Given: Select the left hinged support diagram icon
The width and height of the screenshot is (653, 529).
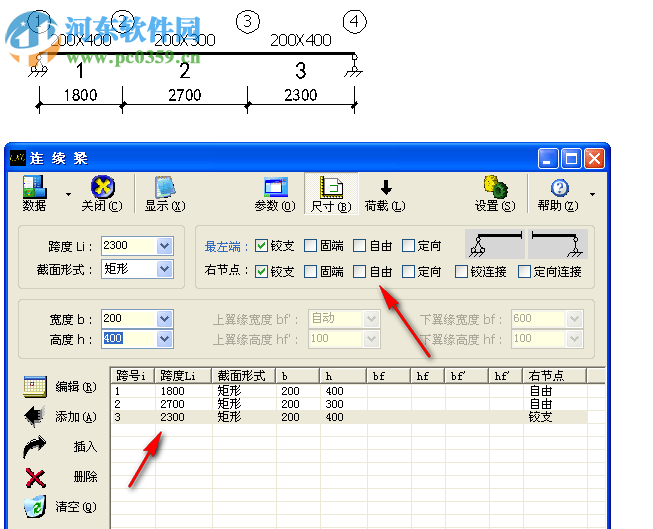Looking at the screenshot, I should pos(495,244).
